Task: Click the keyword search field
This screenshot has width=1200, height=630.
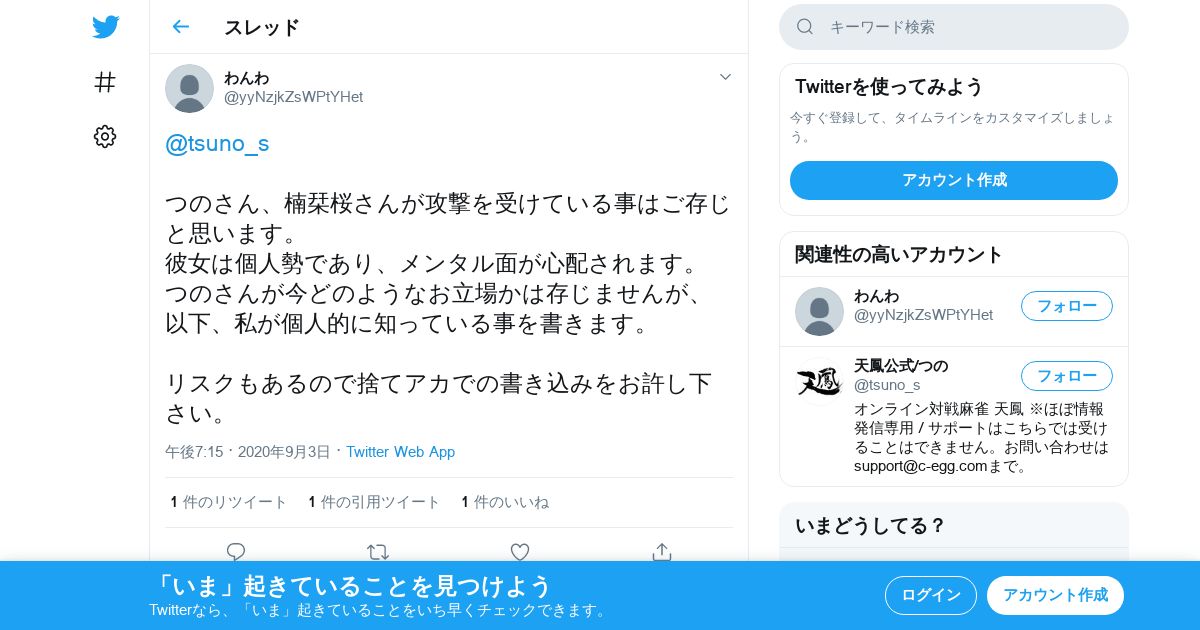Action: pyautogui.click(x=954, y=27)
